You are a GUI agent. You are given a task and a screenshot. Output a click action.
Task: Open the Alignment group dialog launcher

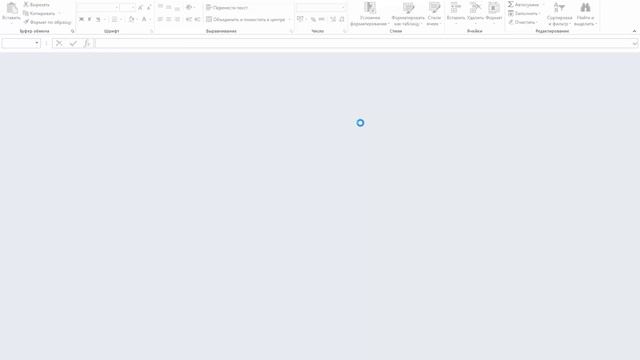[291, 31]
